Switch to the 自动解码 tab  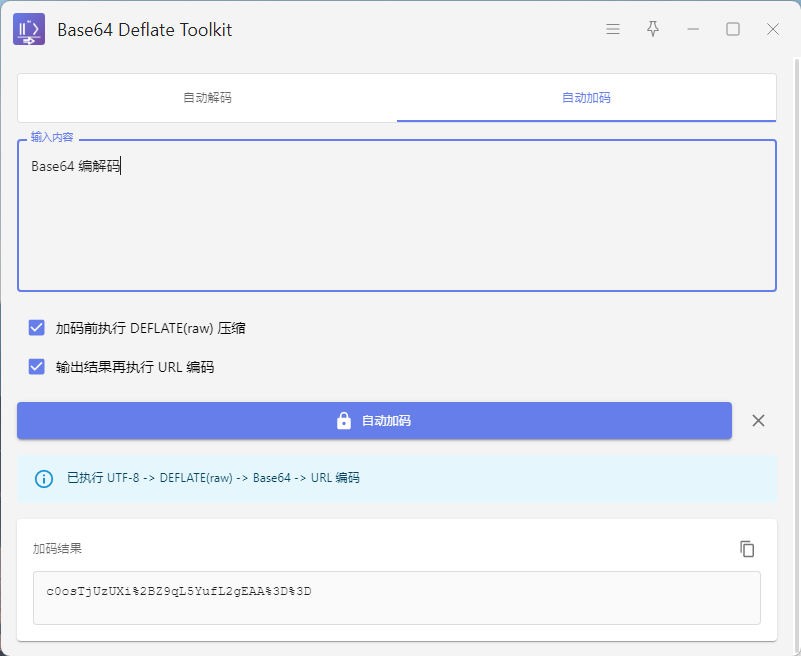coord(207,98)
